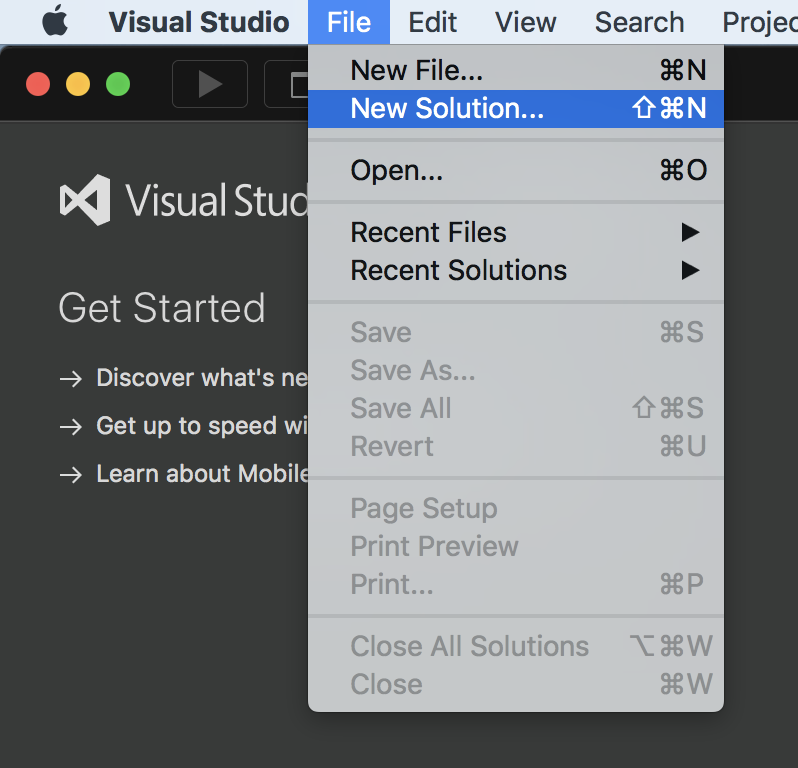
Task: Follow the Get up to speed link
Action: tap(202, 426)
